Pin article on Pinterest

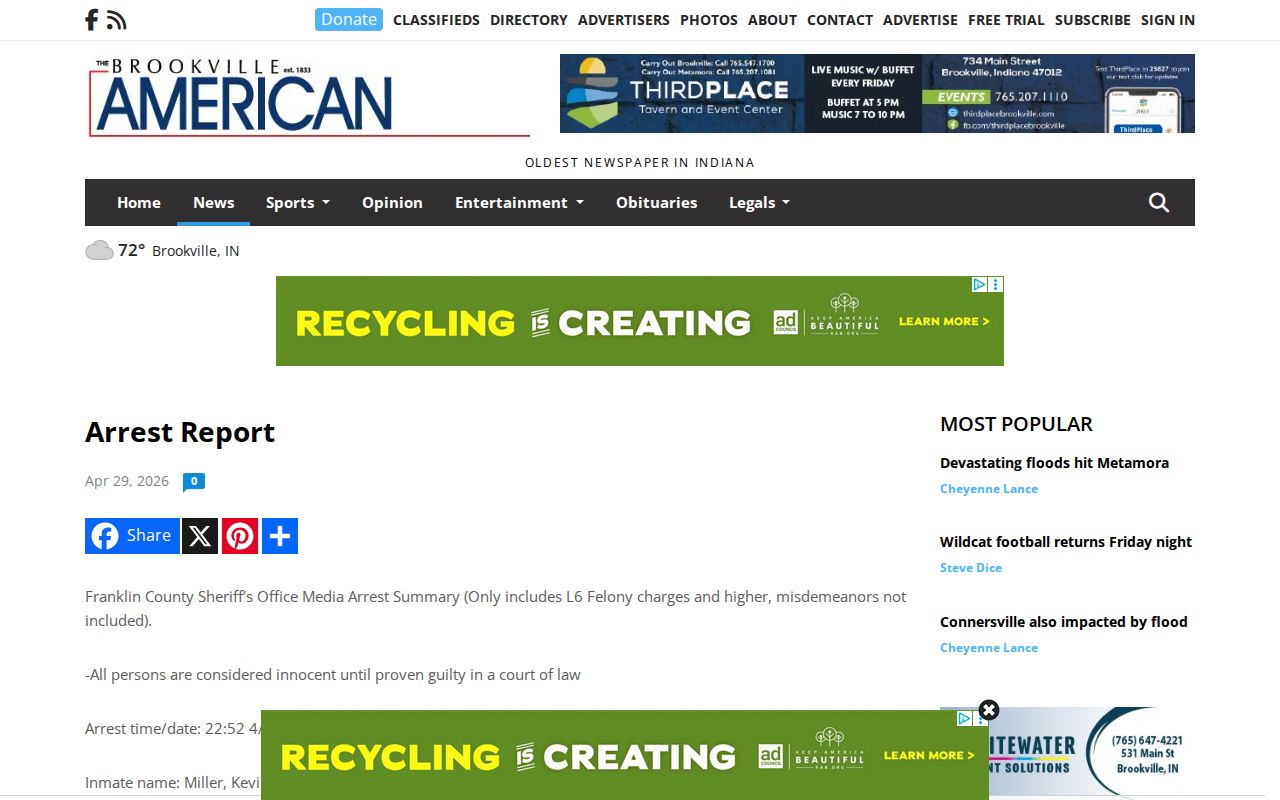pos(240,536)
